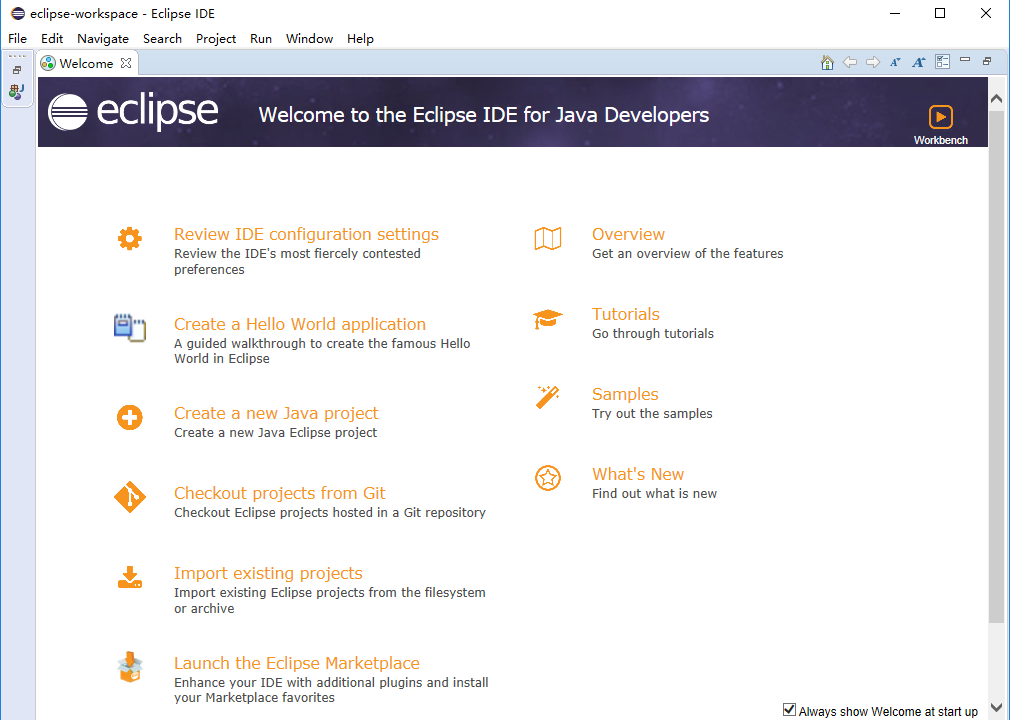Click the forward navigation arrow icon
Screen dimensions: 1010x720
pyautogui.click(x=872, y=61)
